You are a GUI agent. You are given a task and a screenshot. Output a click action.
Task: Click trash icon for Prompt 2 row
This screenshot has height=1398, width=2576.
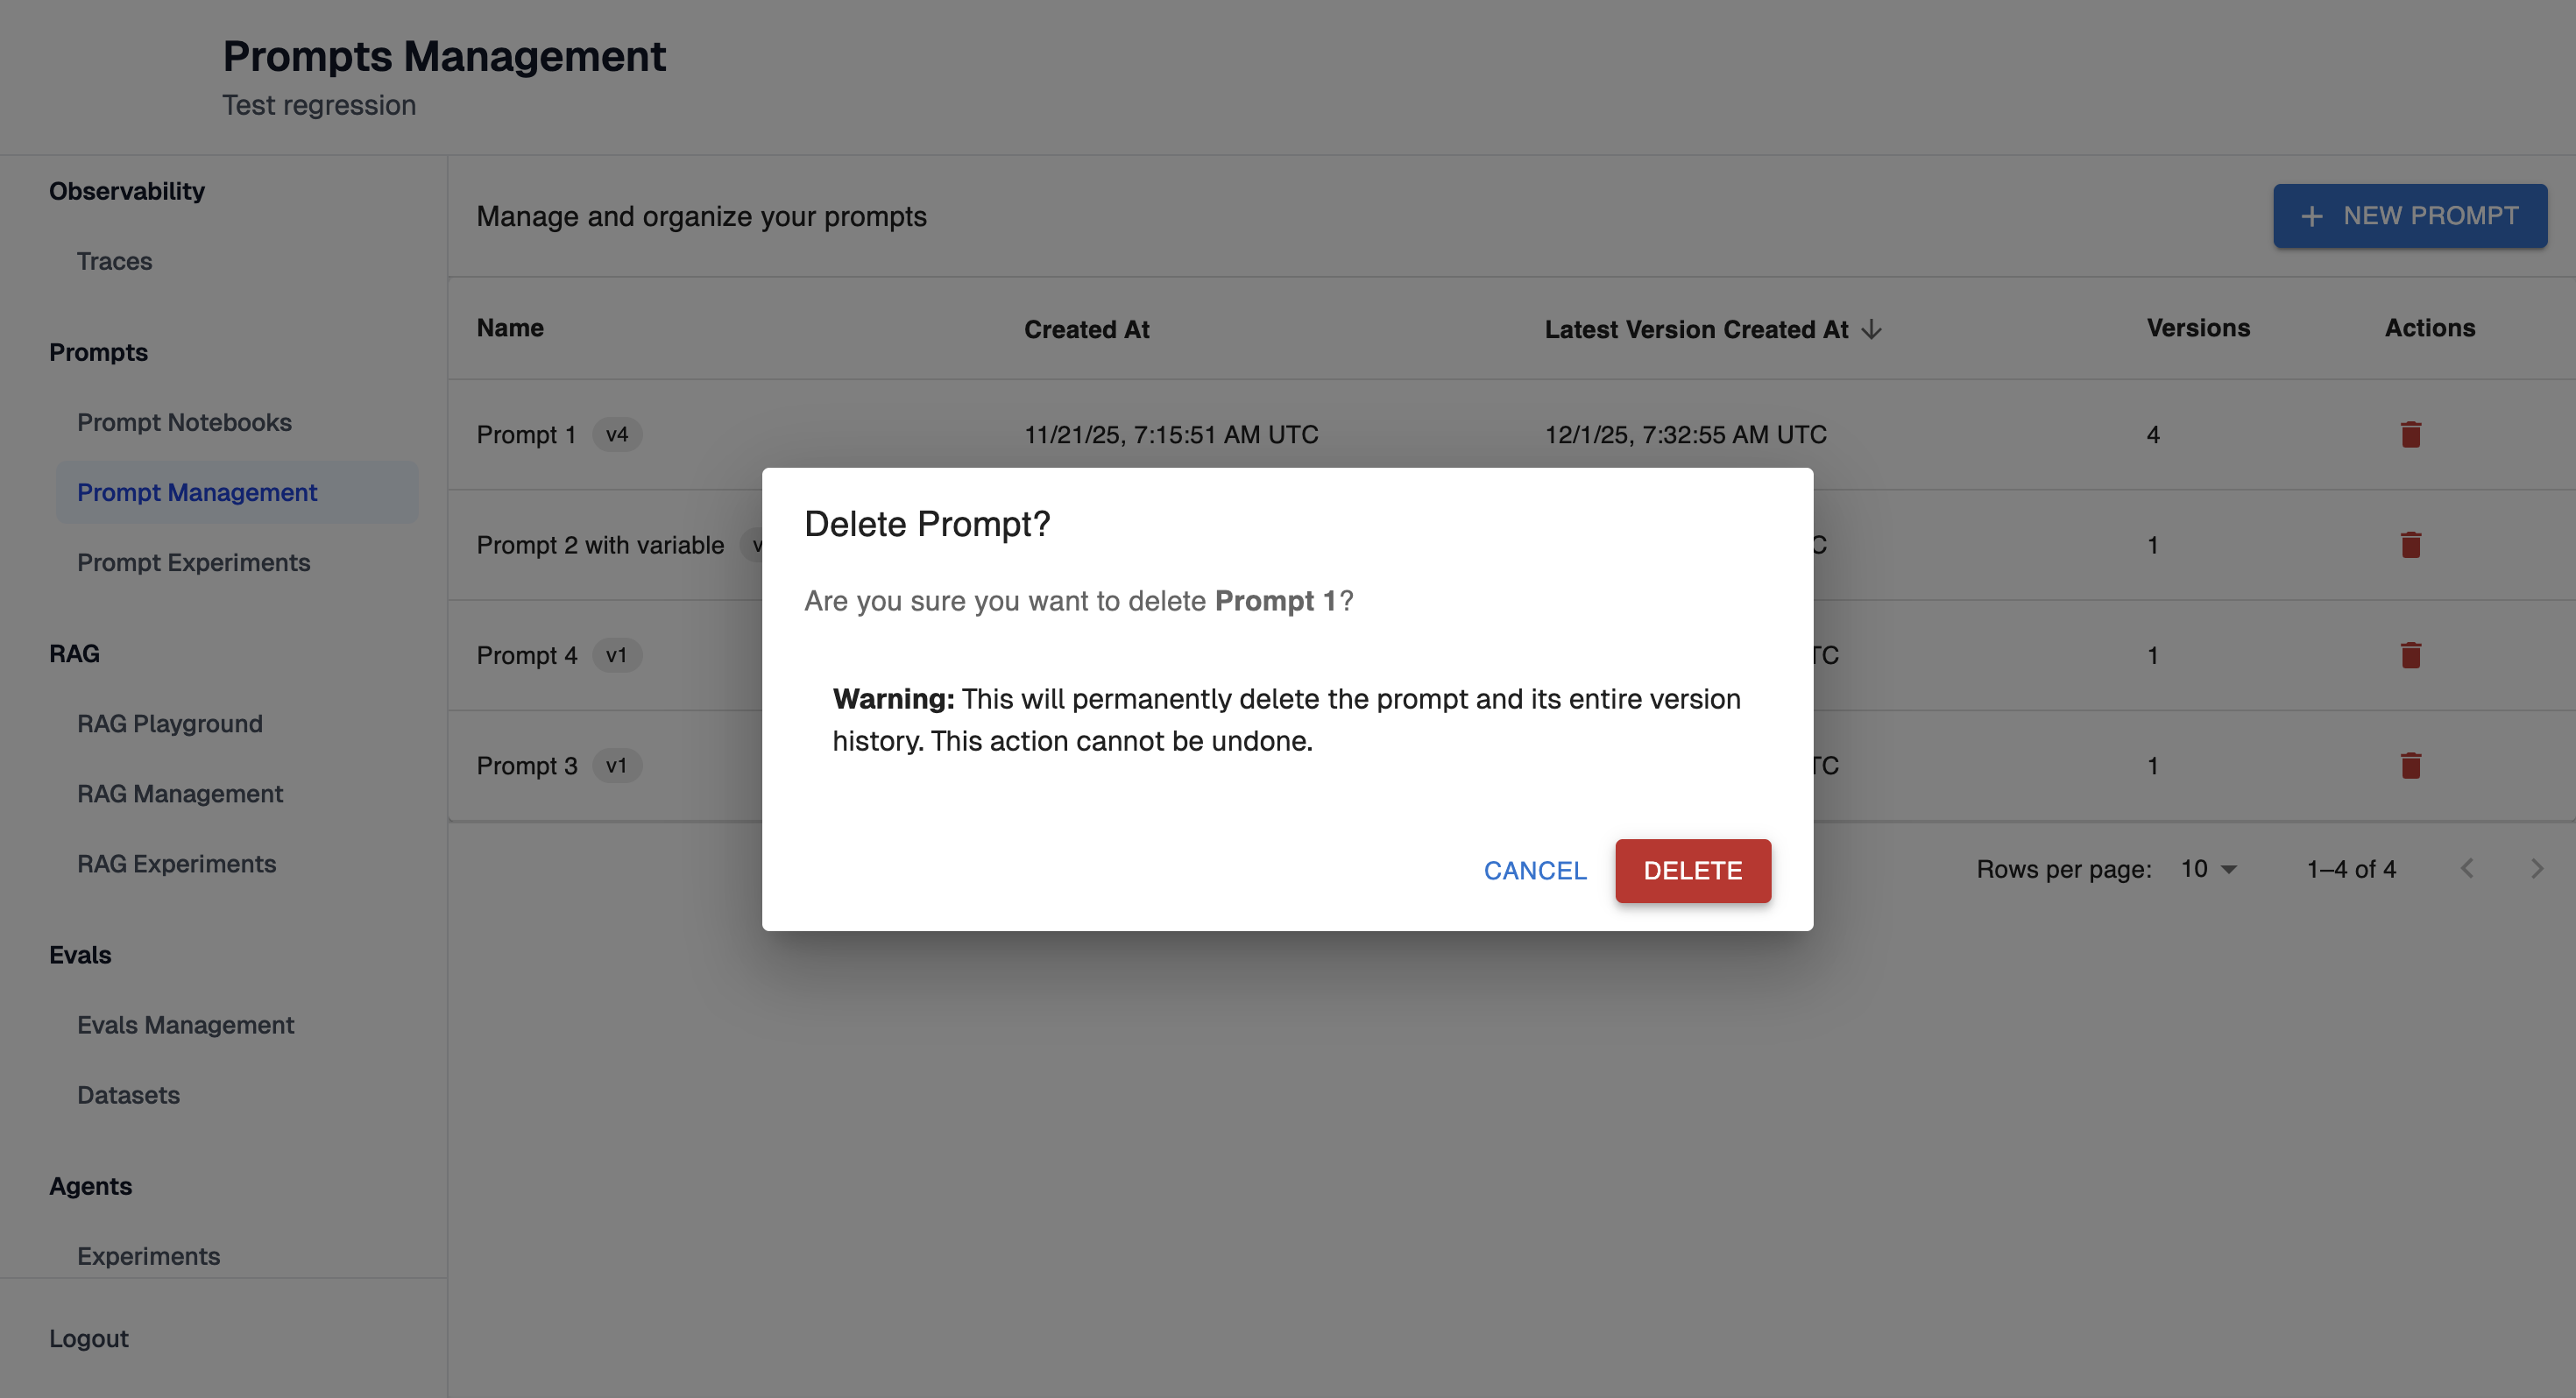coord(2410,545)
